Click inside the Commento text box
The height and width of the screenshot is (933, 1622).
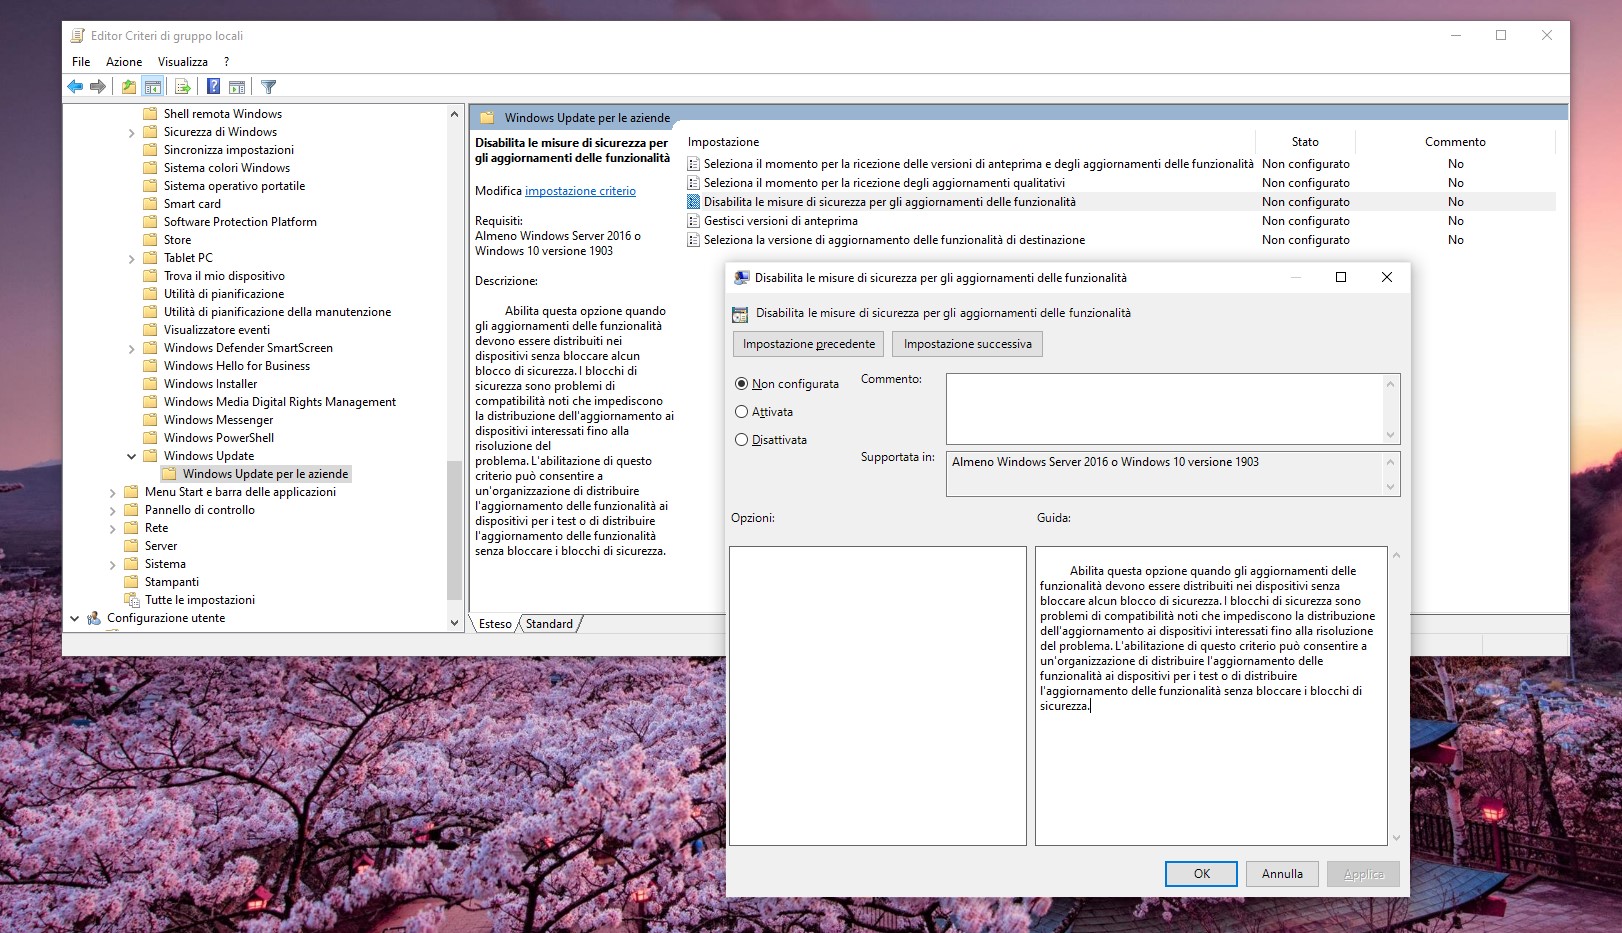[1164, 409]
